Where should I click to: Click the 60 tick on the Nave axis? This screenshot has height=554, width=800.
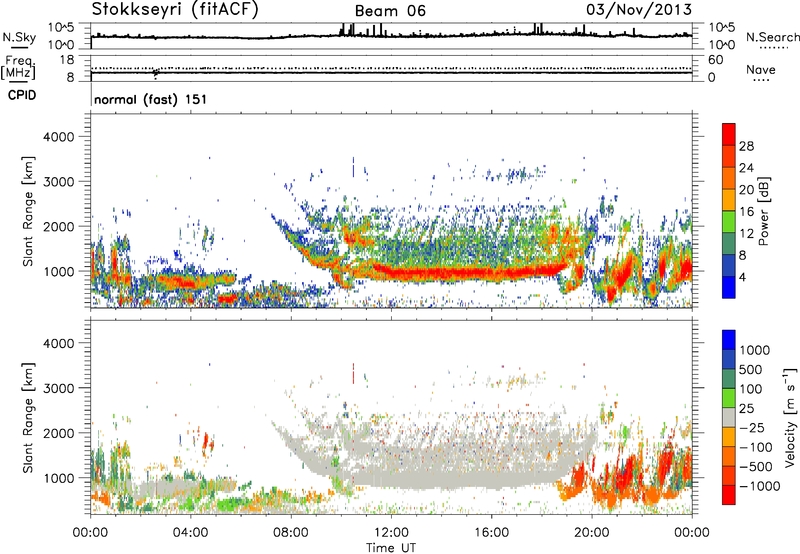tap(715, 60)
